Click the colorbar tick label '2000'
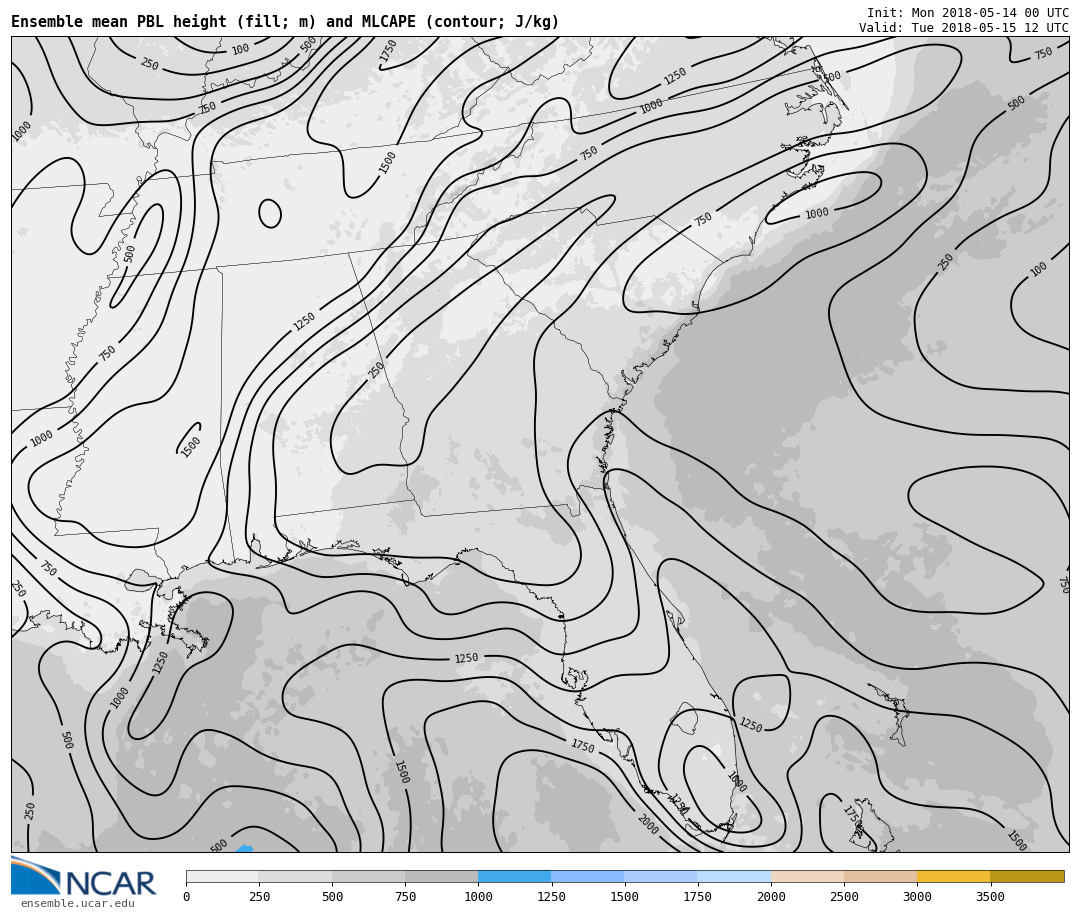Screen dimensions: 1080x915 pos(771,896)
